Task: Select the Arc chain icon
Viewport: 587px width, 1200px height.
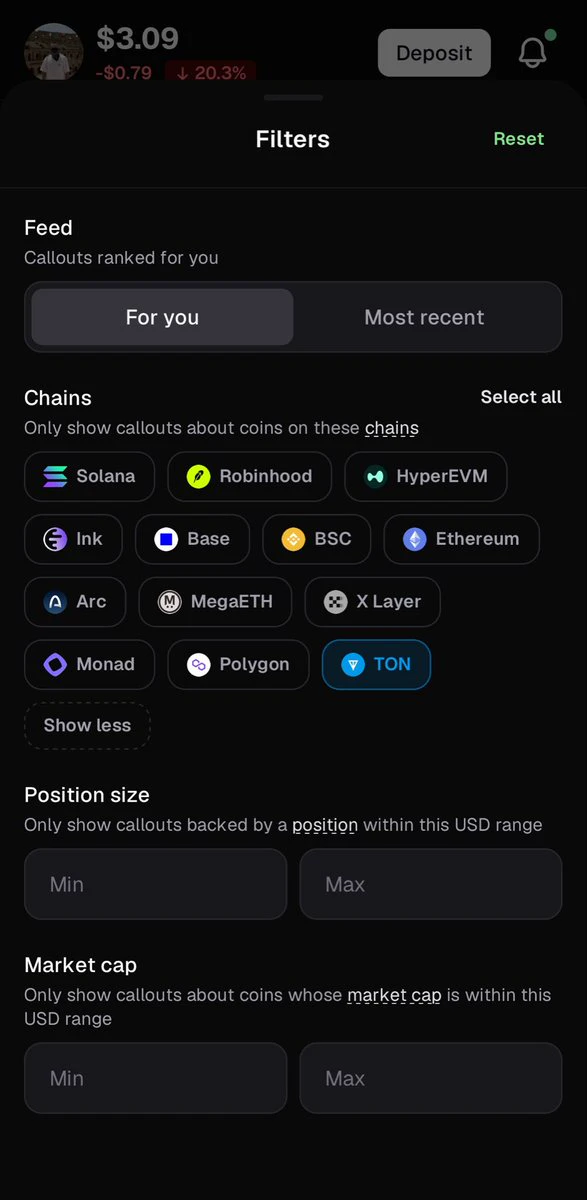Action: pos(55,602)
